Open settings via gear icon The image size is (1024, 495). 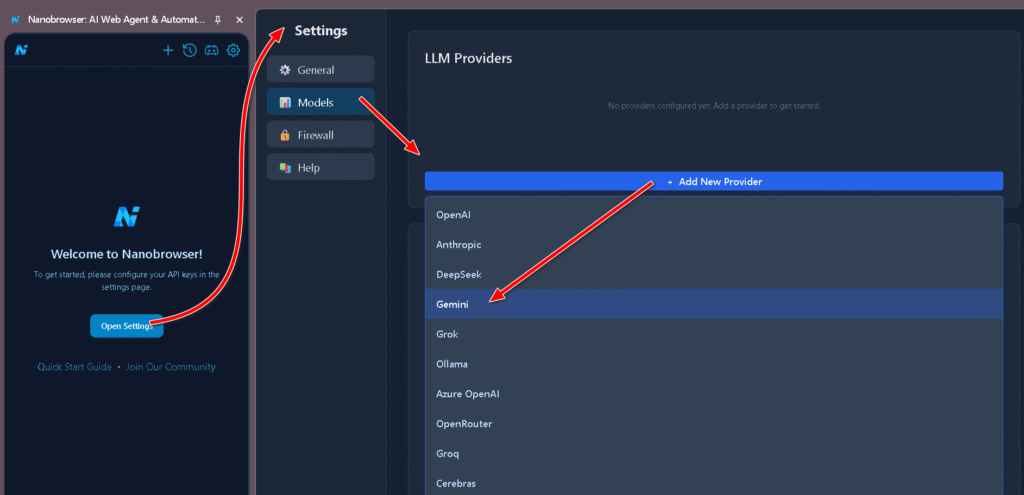tap(233, 50)
